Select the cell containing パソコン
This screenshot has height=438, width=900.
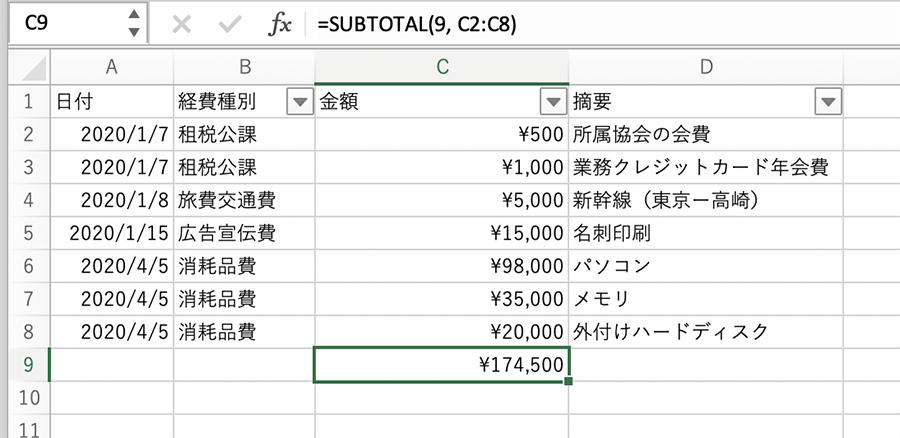[x=706, y=266]
